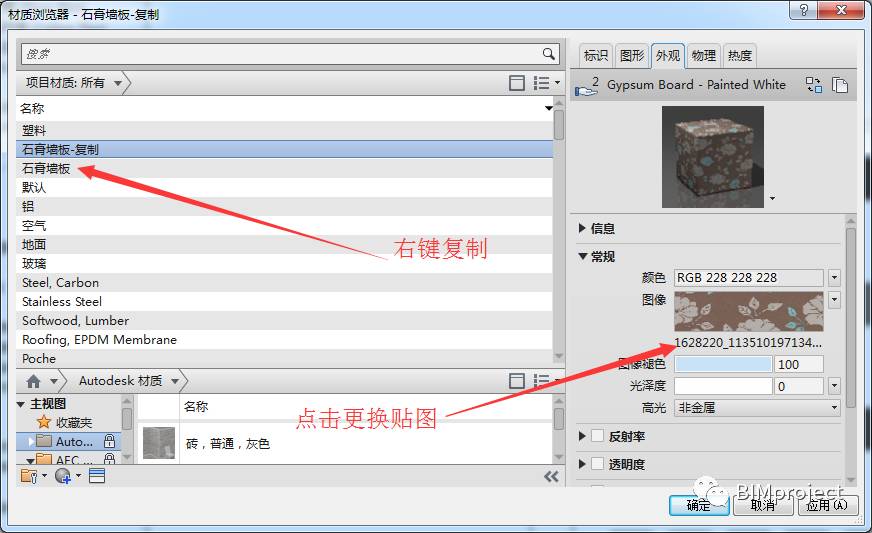Viewport: 872px width, 533px height.
Task: Collapse the library panel with double chevron
Action: (551, 476)
